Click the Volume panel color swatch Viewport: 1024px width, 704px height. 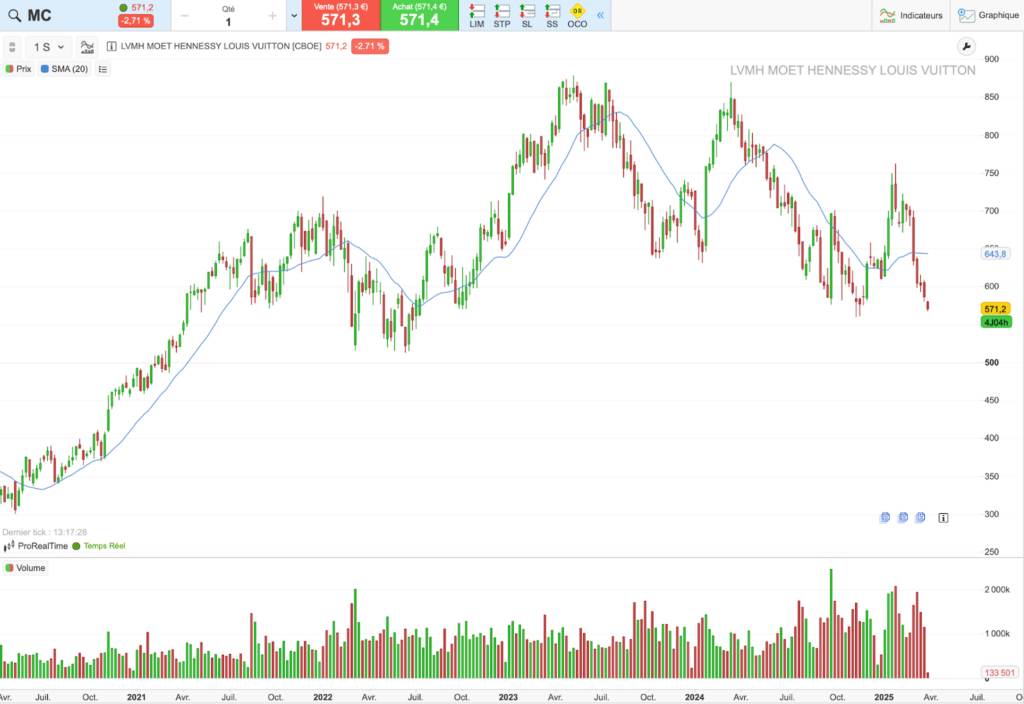(9, 568)
